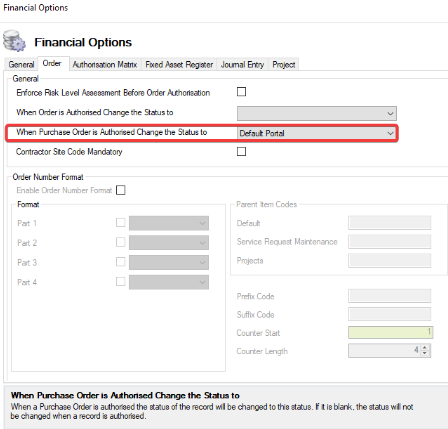Increase Counter Length with up arrow
The width and height of the screenshot is (448, 429).
coord(425,347)
